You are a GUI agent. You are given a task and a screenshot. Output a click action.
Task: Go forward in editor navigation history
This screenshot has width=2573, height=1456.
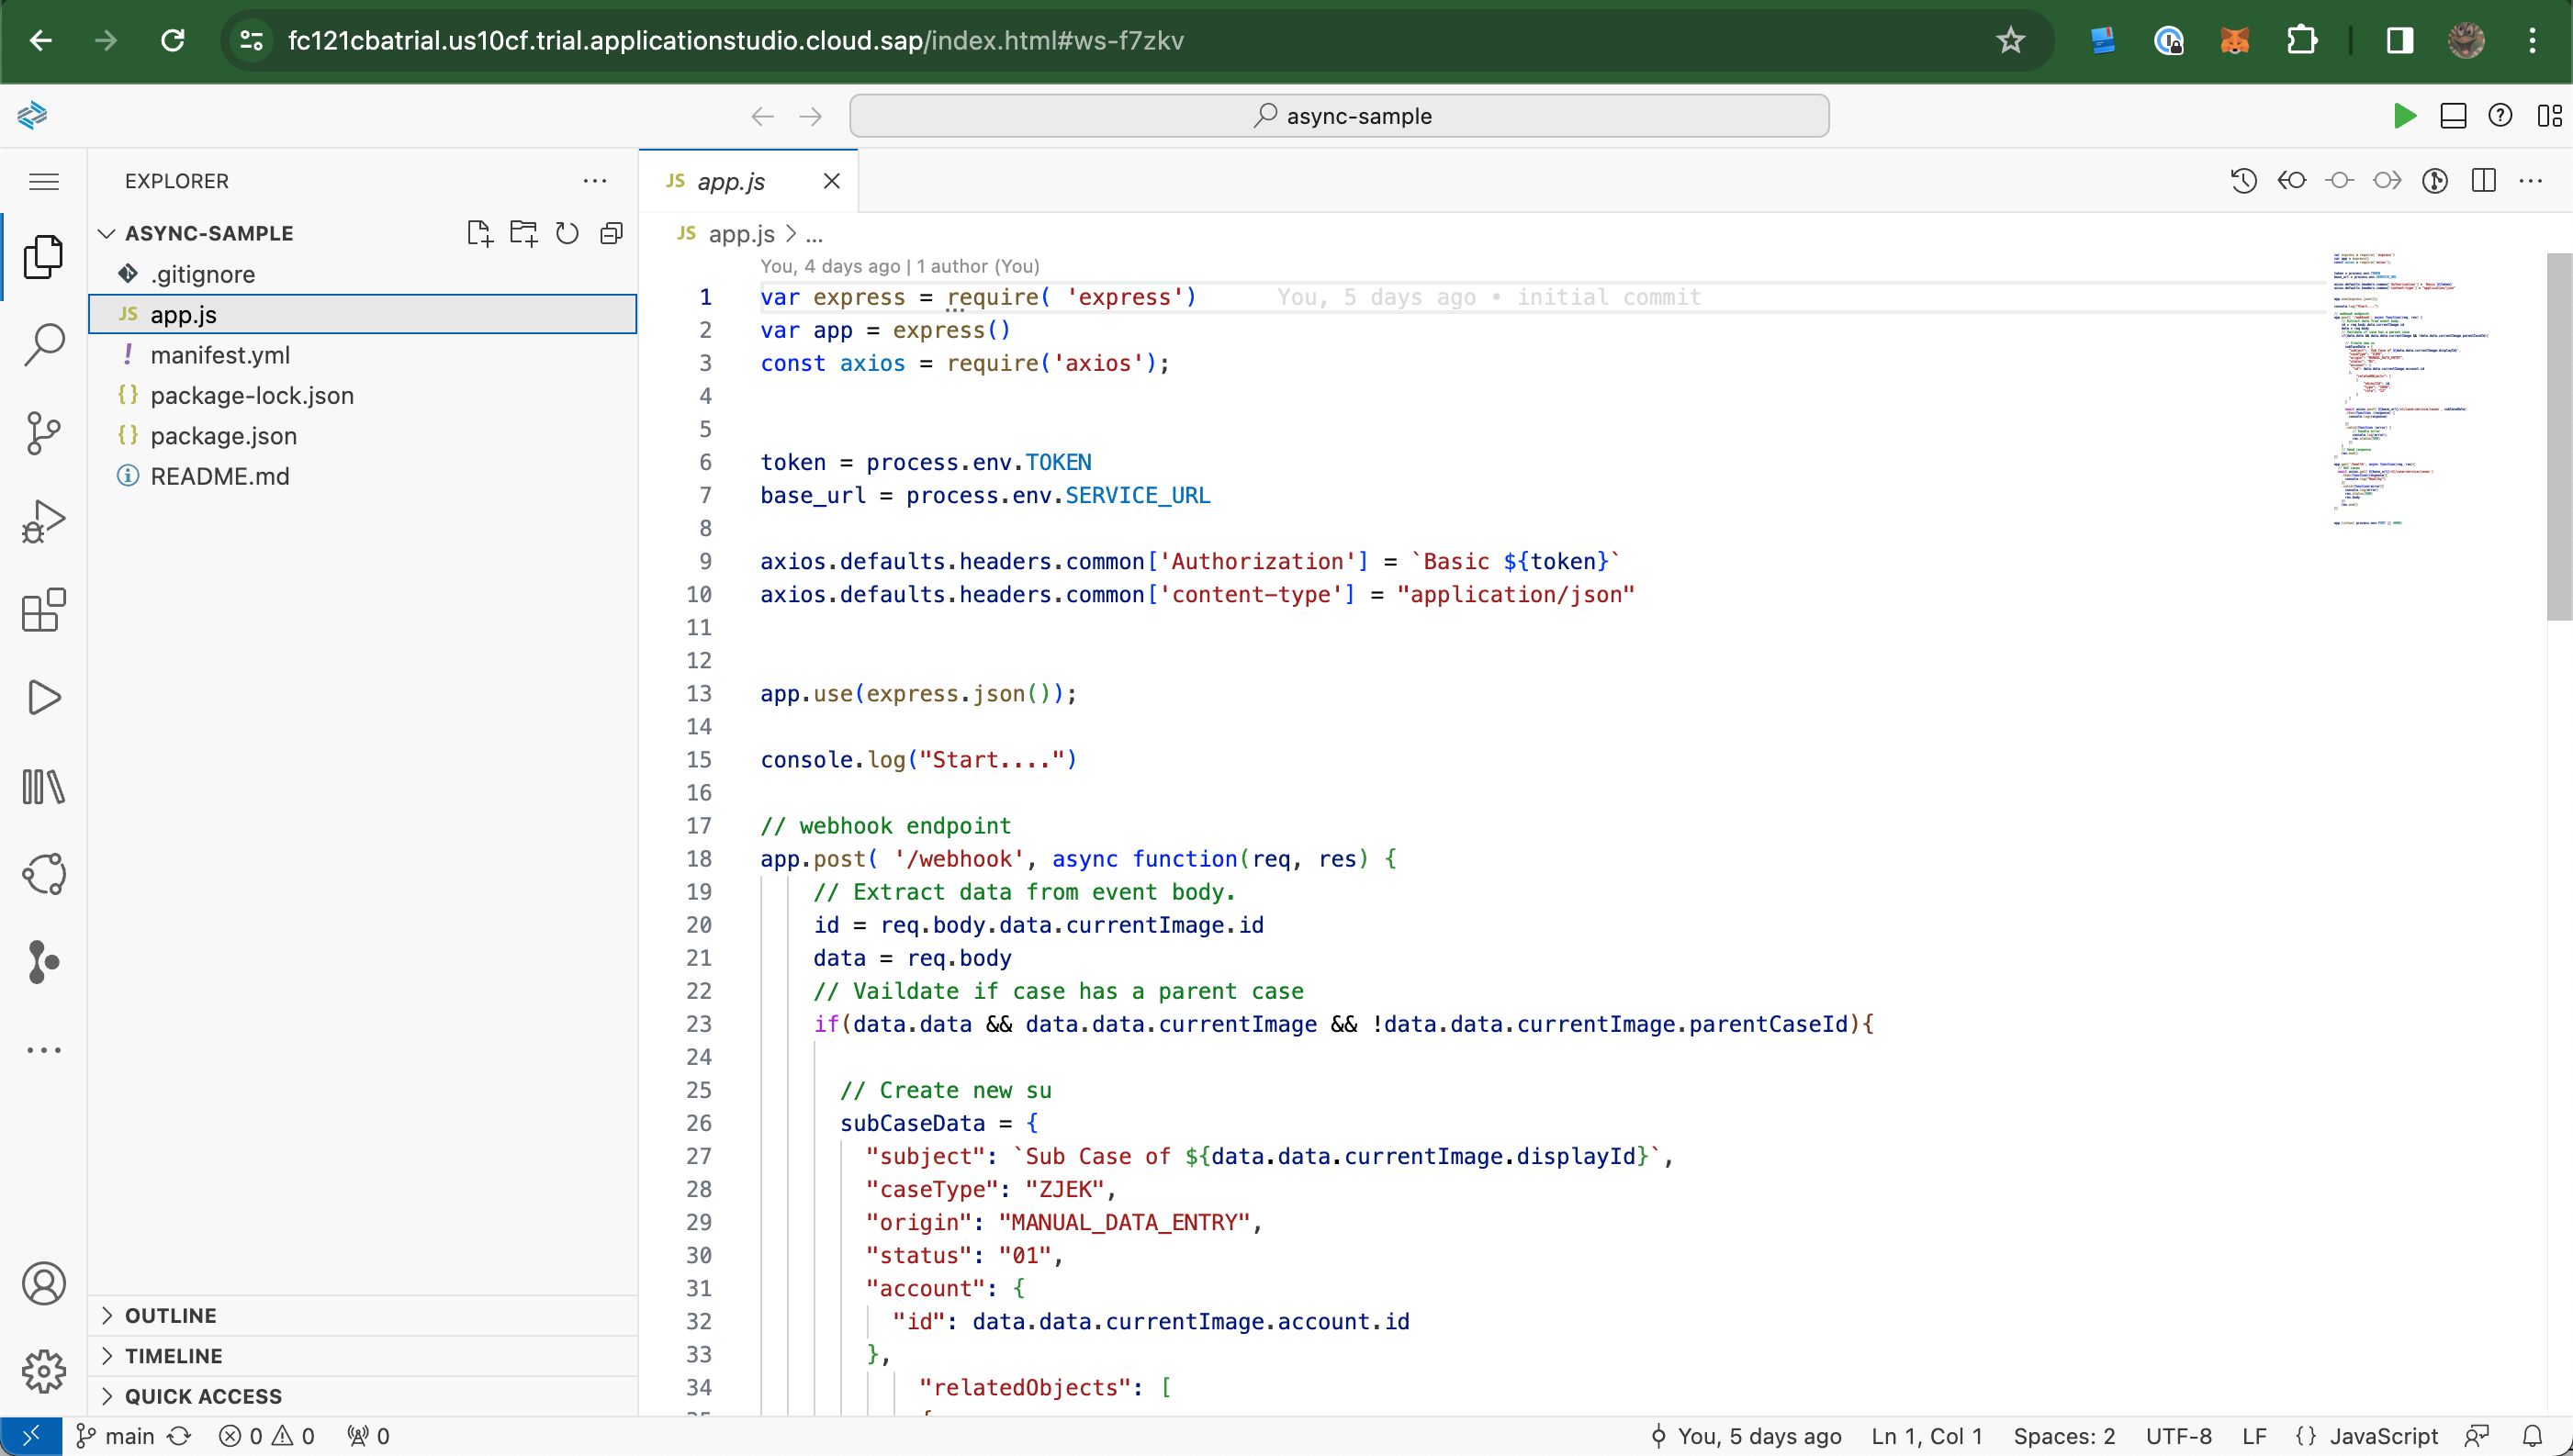pos(811,116)
